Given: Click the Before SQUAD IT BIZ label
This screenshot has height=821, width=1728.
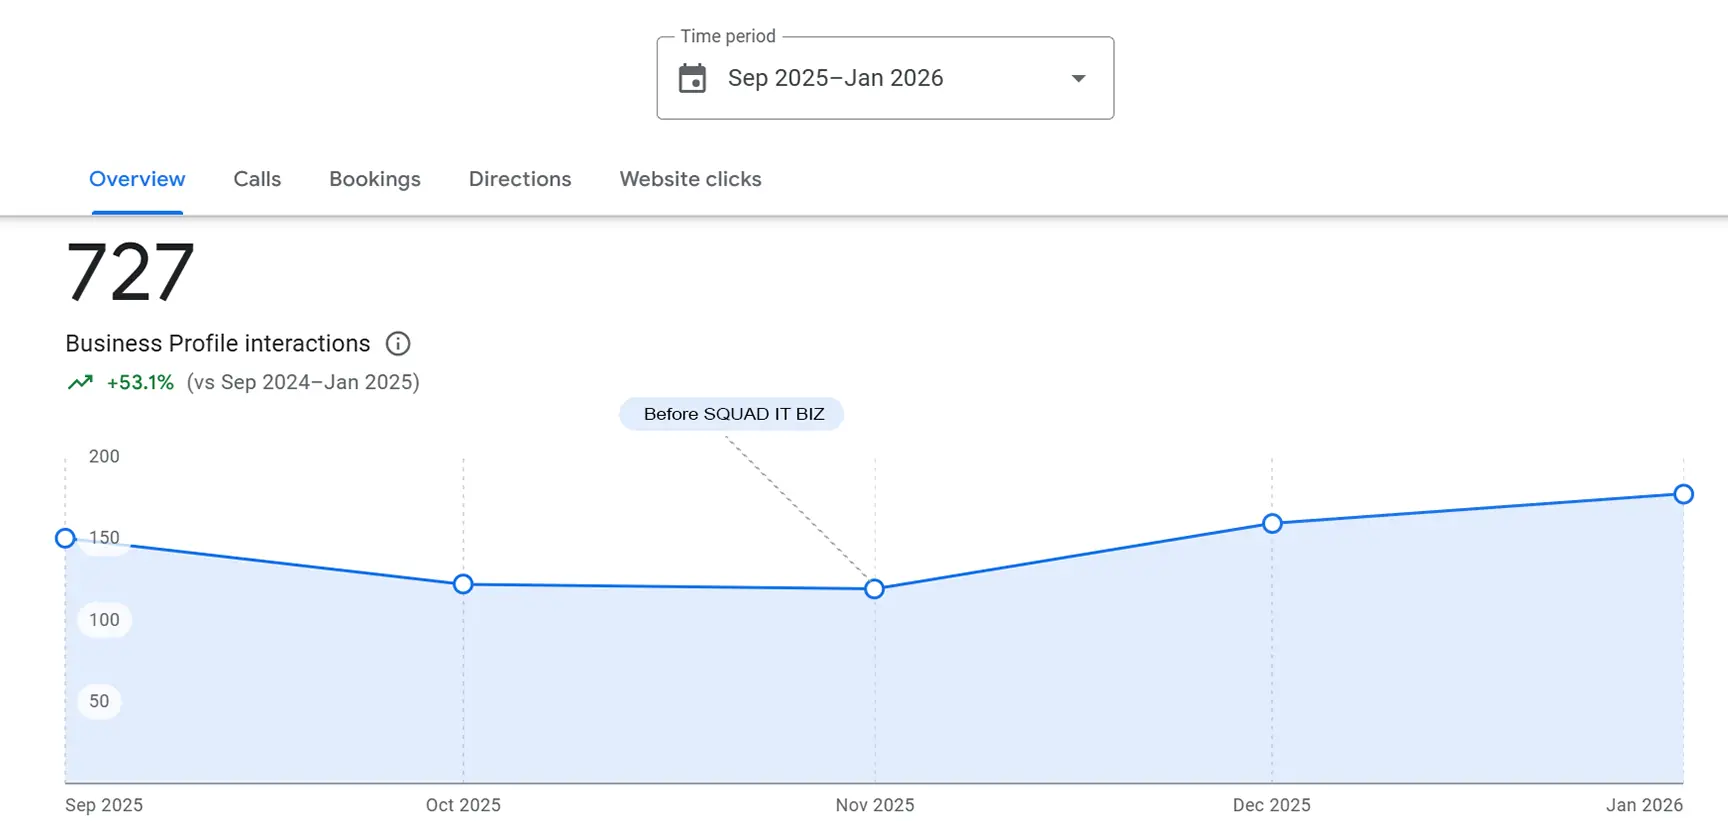Looking at the screenshot, I should click(x=733, y=414).
